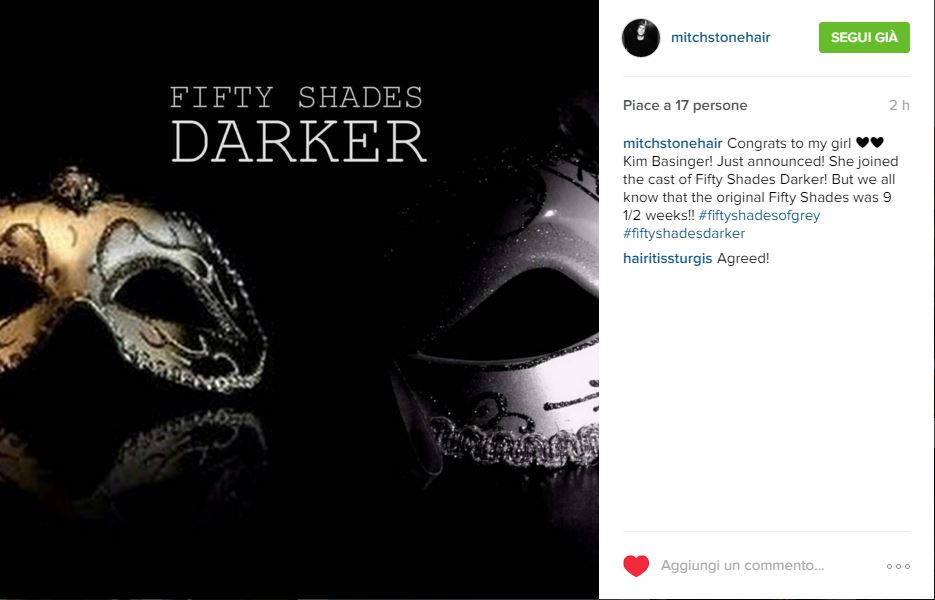Click the Fifty Shades Darker post image

299,300
